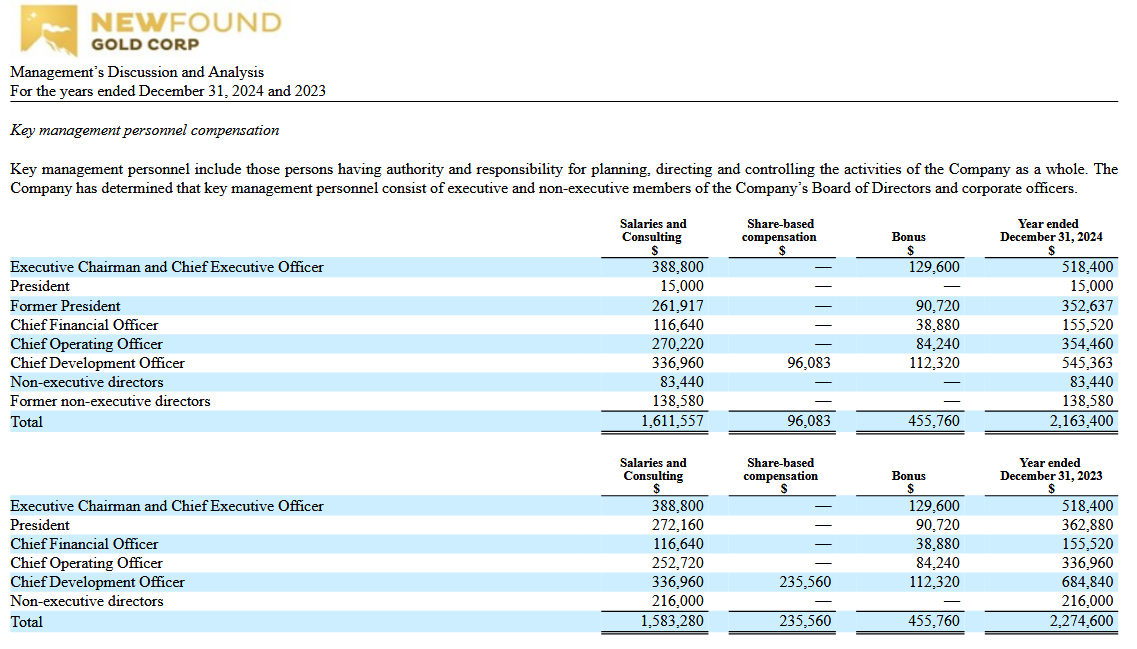Viewport: 1137px width, 649px height.
Task: Click the President 2023 total value 362,880
Action: click(x=1087, y=525)
